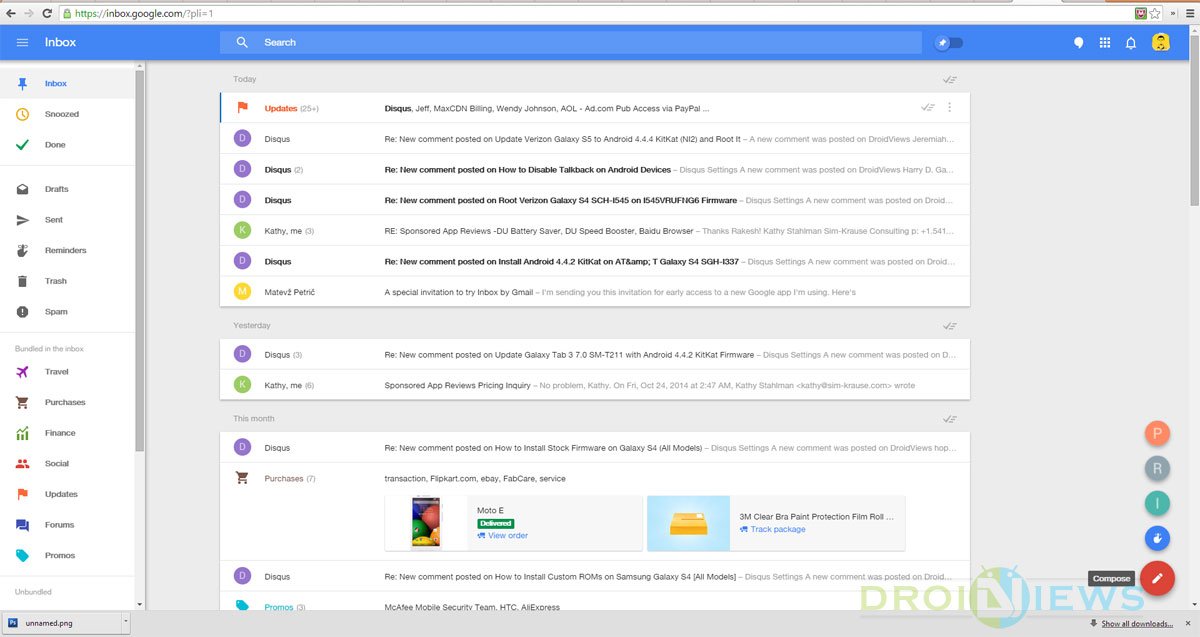Image resolution: width=1200 pixels, height=637 pixels.
Task: Click the browser address bar
Action: pyautogui.click(x=597, y=14)
